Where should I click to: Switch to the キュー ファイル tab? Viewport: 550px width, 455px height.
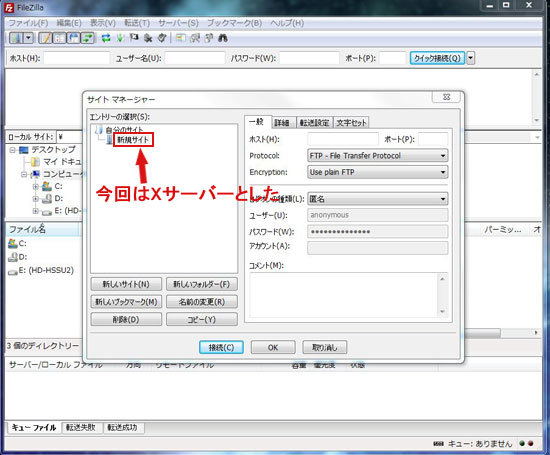click(34, 427)
